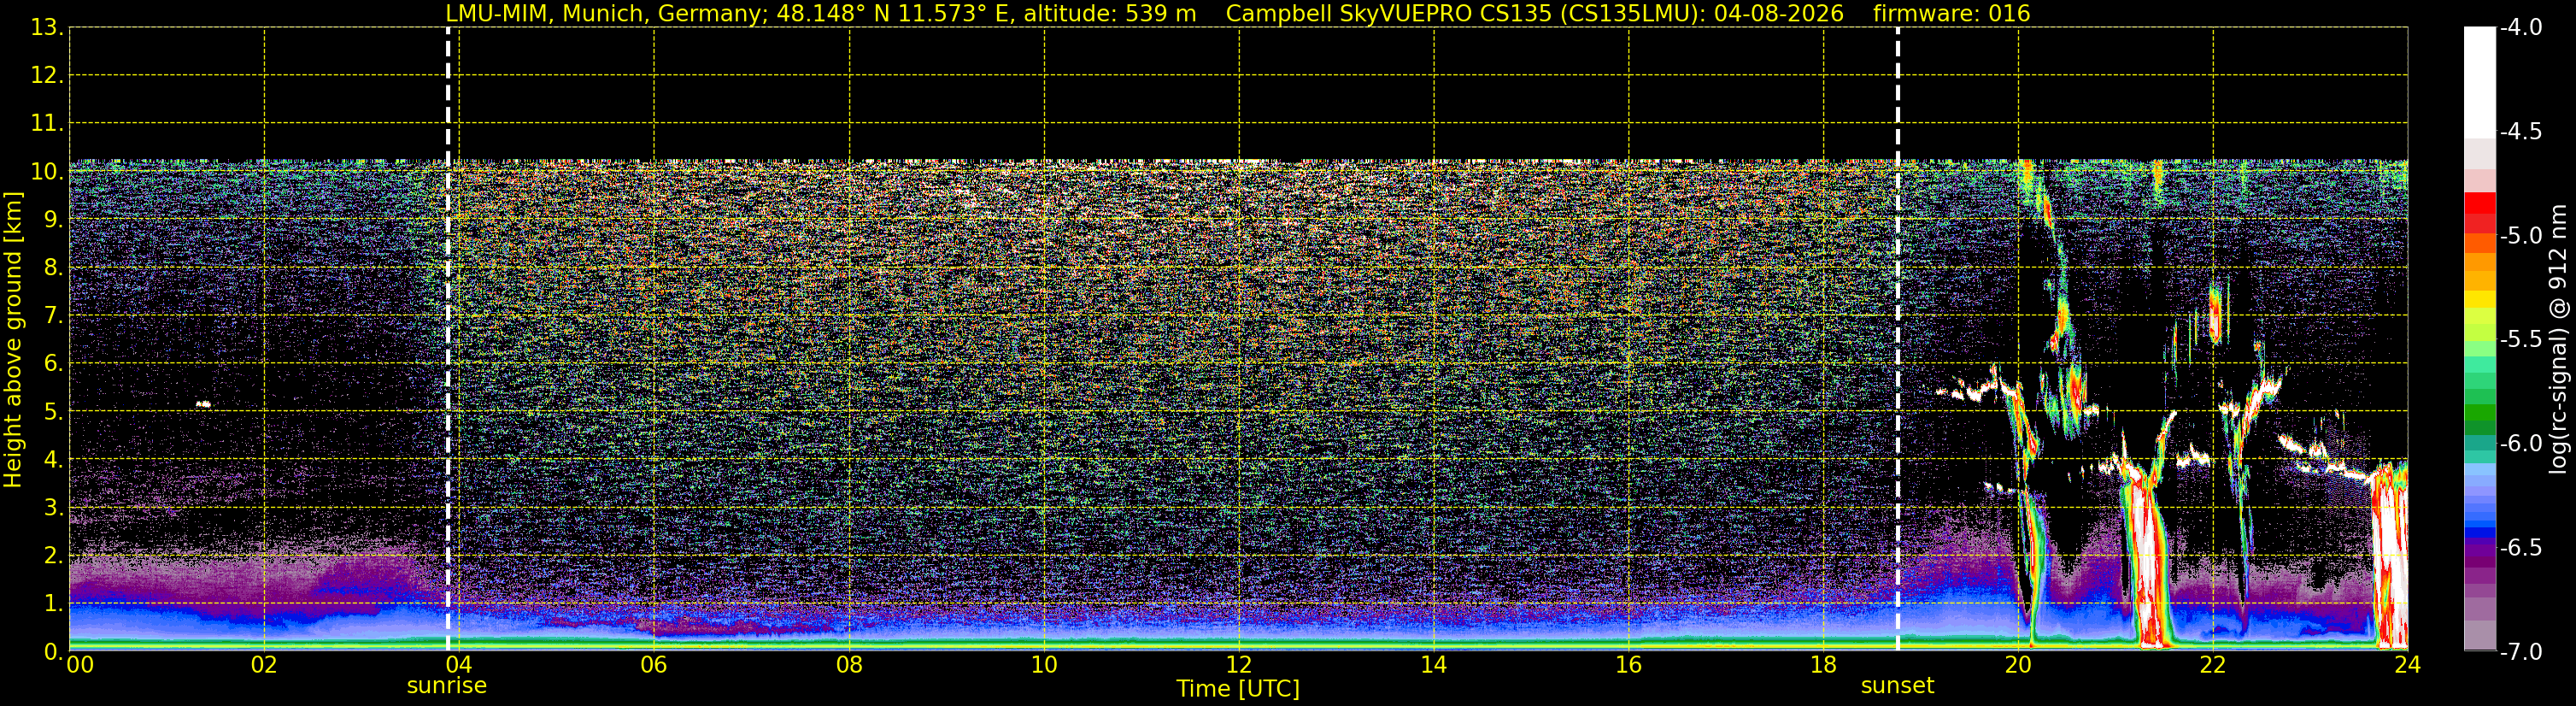Click the time-axis tick label '06'
This screenshot has height=706, width=2576.
(654, 665)
